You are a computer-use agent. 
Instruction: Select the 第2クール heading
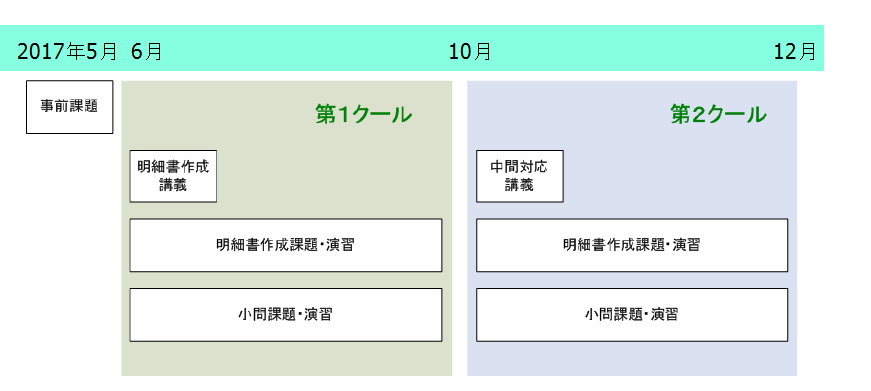pyautogui.click(x=718, y=115)
